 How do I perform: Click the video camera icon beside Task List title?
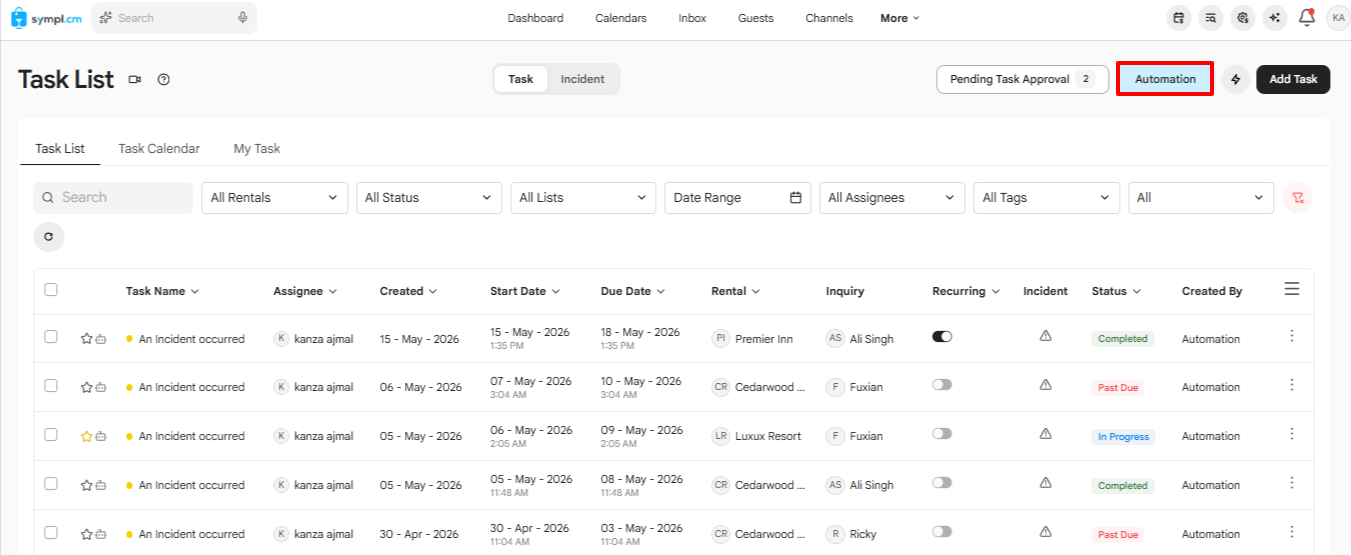tap(135, 80)
